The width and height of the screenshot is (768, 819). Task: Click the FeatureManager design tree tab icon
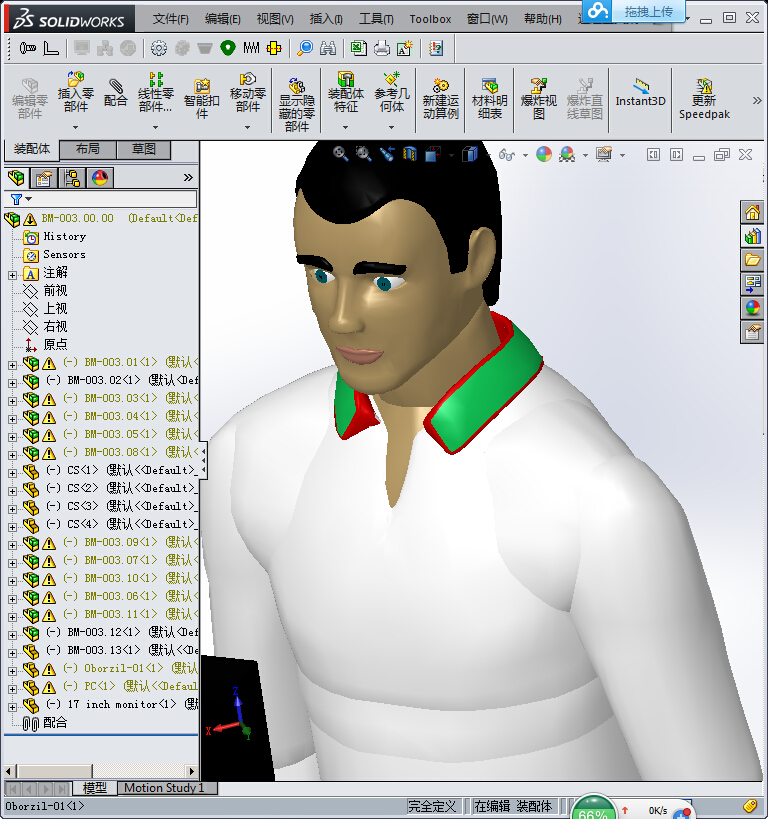tap(16, 178)
